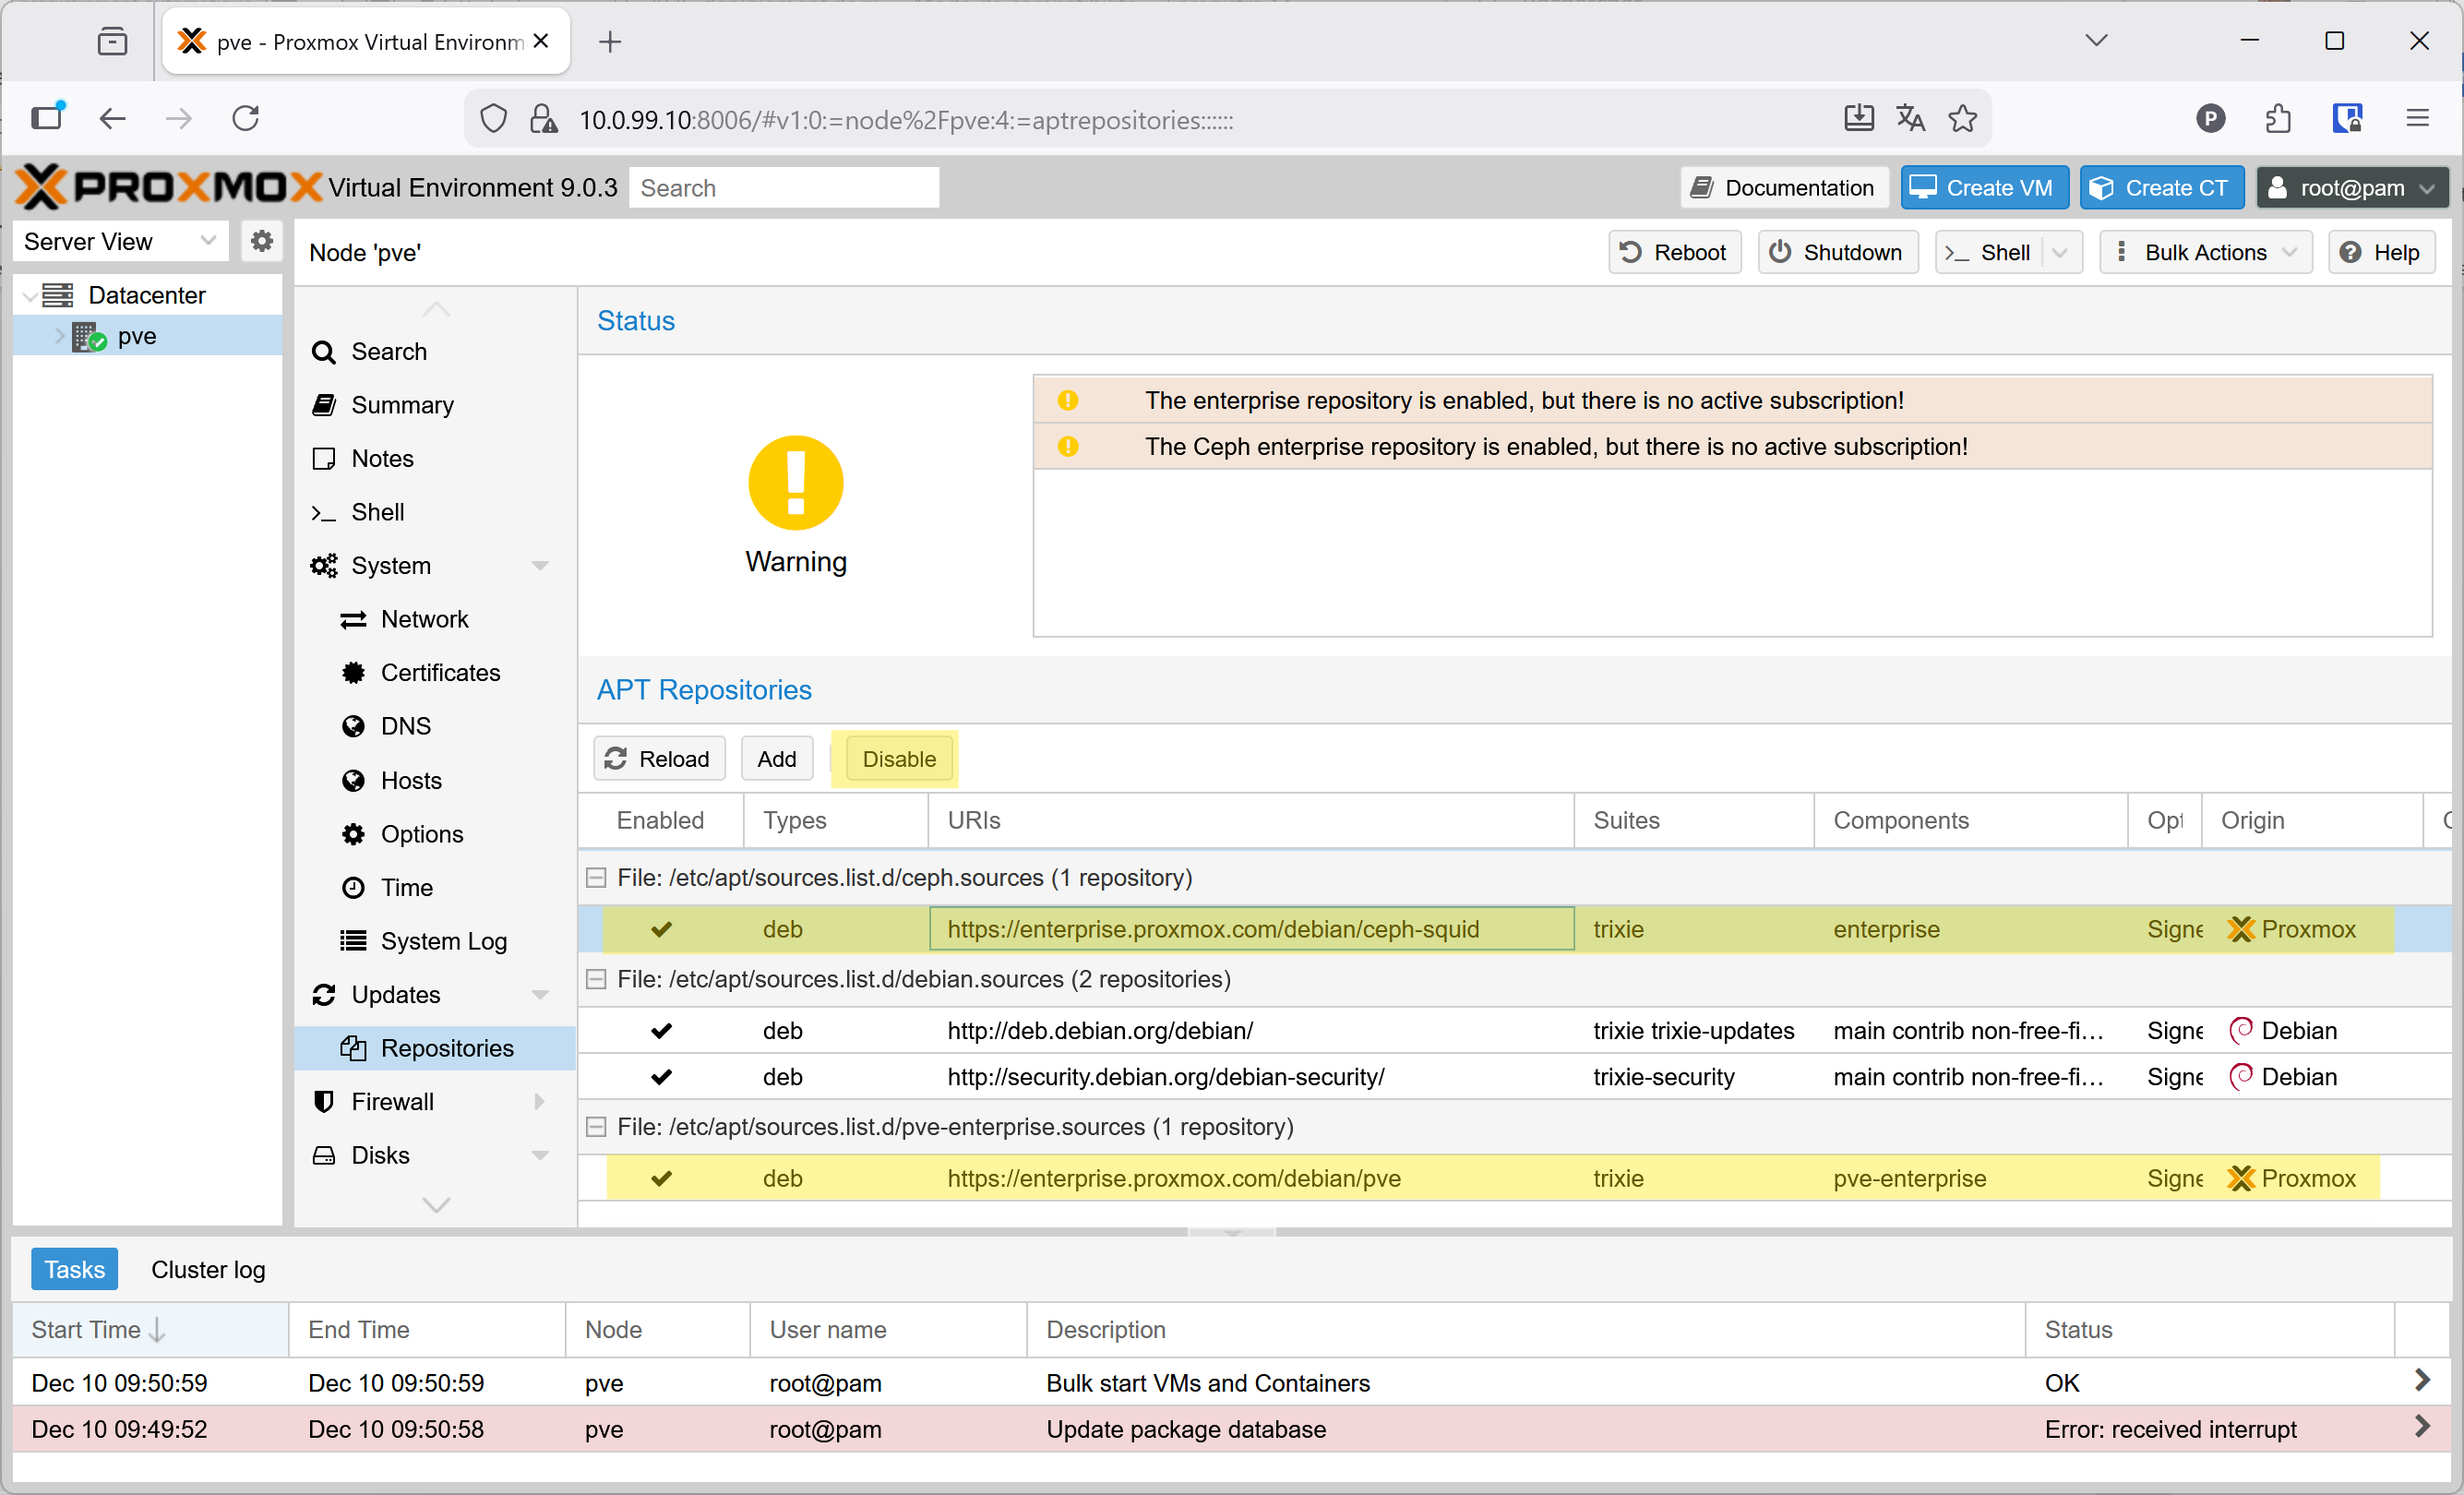Click the Firefox sidebar view icon
Screen dimensions: 2464x1495
coord(47,117)
